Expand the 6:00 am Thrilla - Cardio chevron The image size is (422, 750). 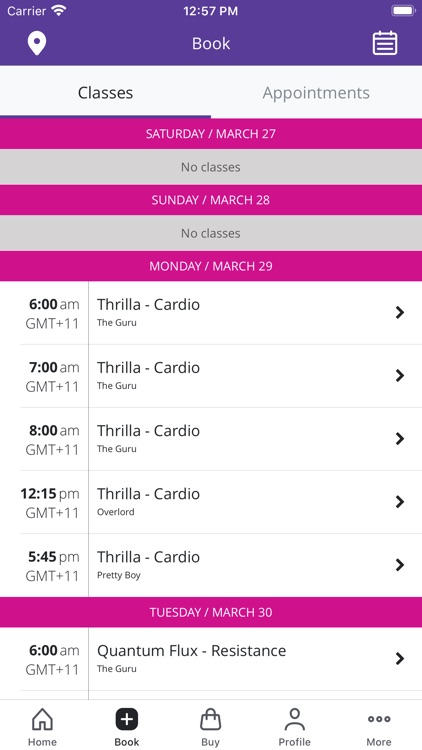point(400,312)
